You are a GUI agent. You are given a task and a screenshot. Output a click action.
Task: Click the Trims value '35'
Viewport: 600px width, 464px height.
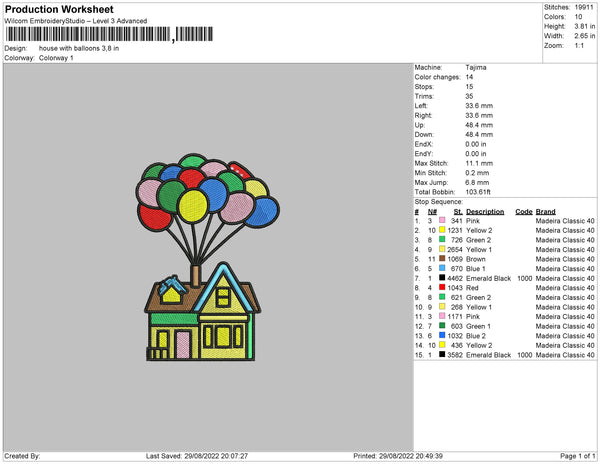click(470, 96)
